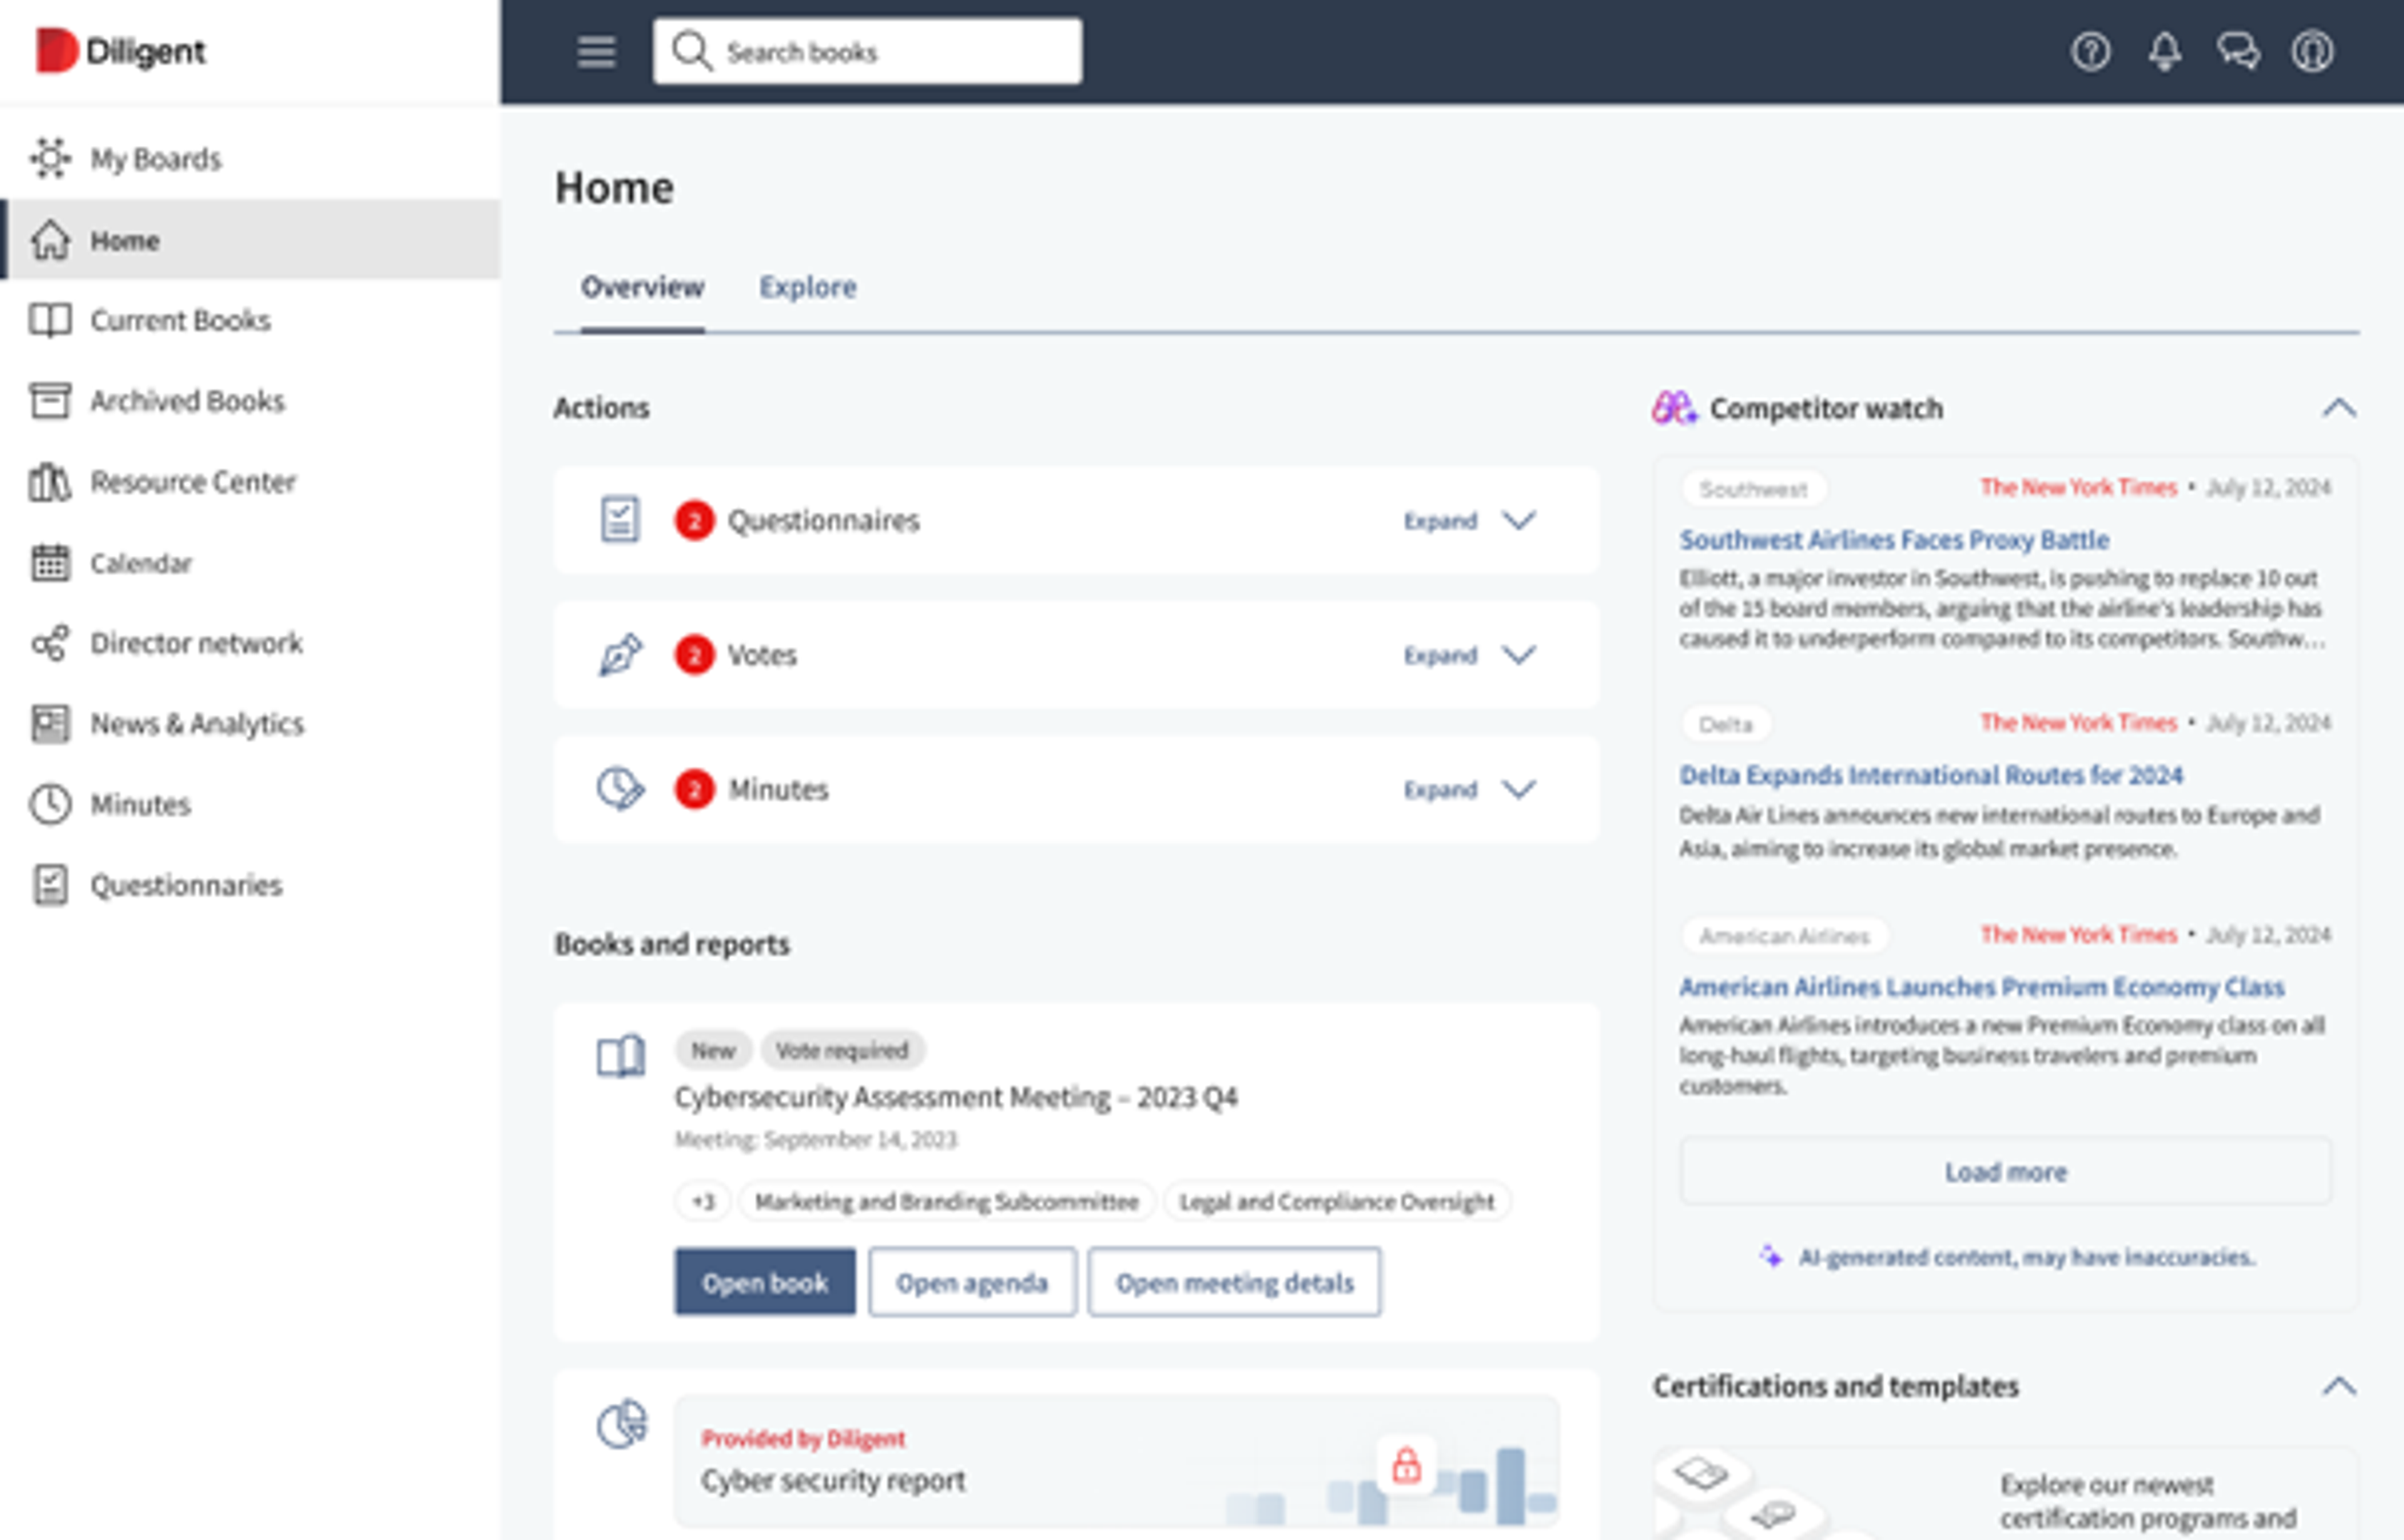2404x1540 pixels.
Task: Open Resource Center from sidebar
Action: pos(250,482)
